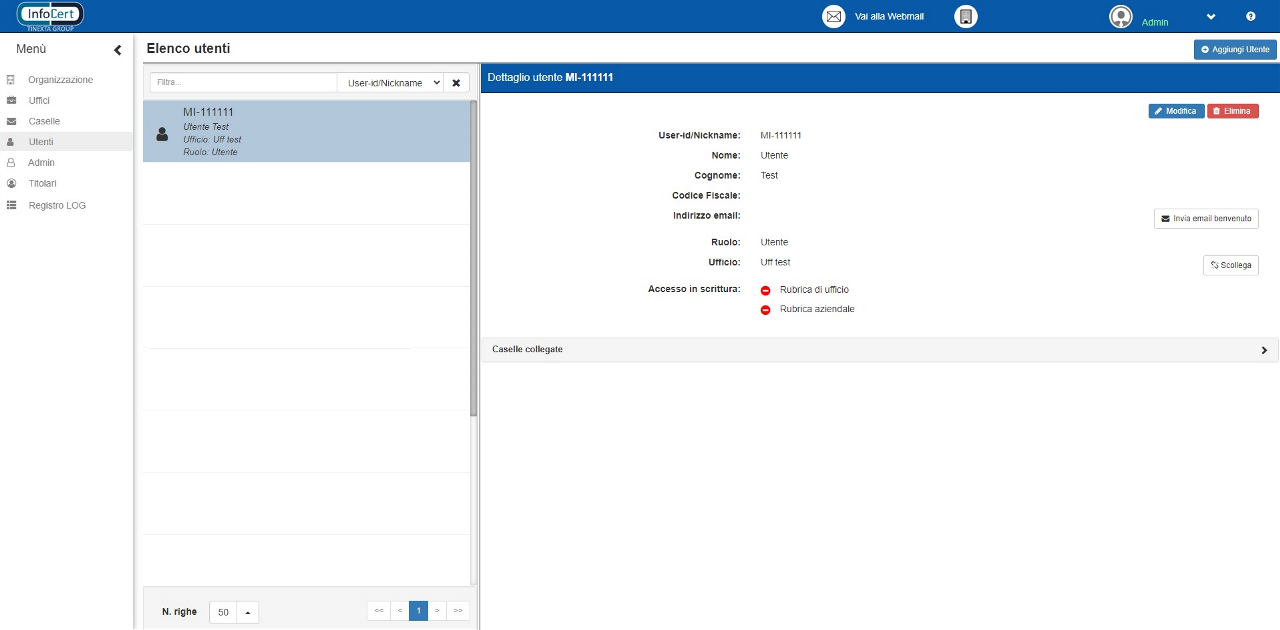
Task: Collapse the Menù sidebar with the arrow
Action: 117,50
